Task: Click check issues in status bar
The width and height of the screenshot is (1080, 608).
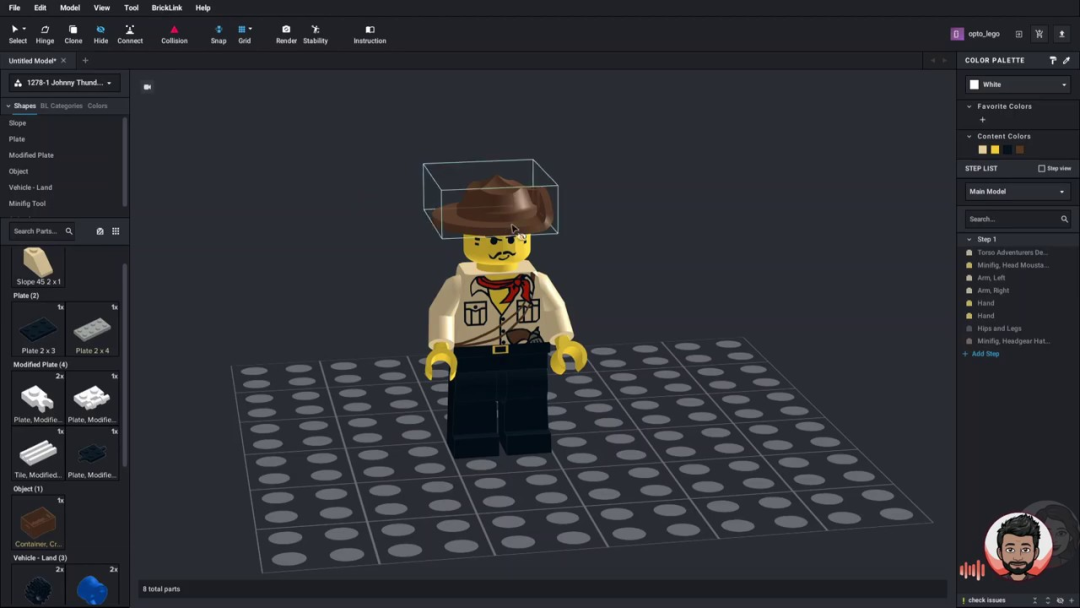Action: pos(986,600)
